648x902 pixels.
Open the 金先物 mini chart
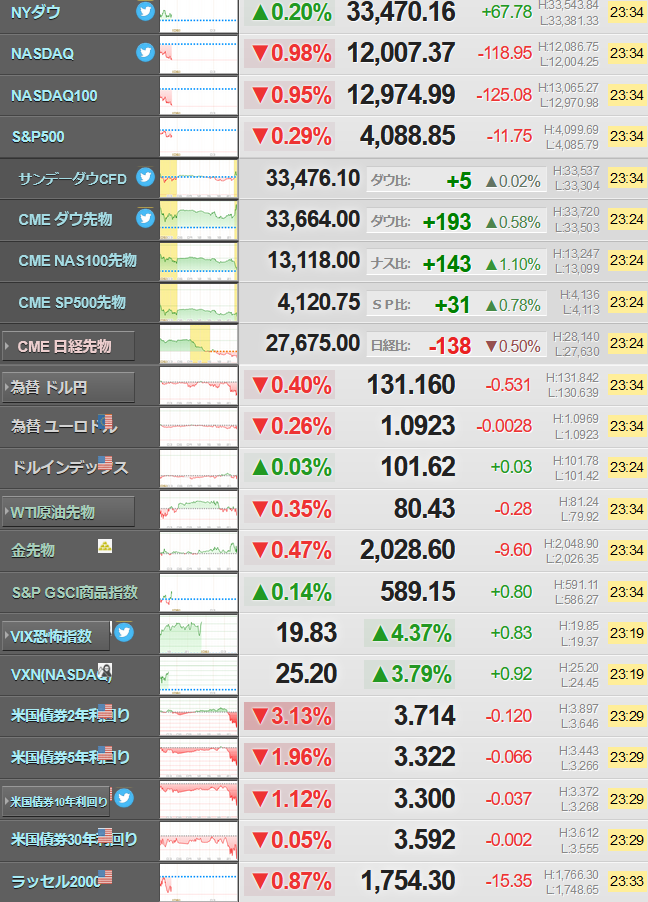199,551
